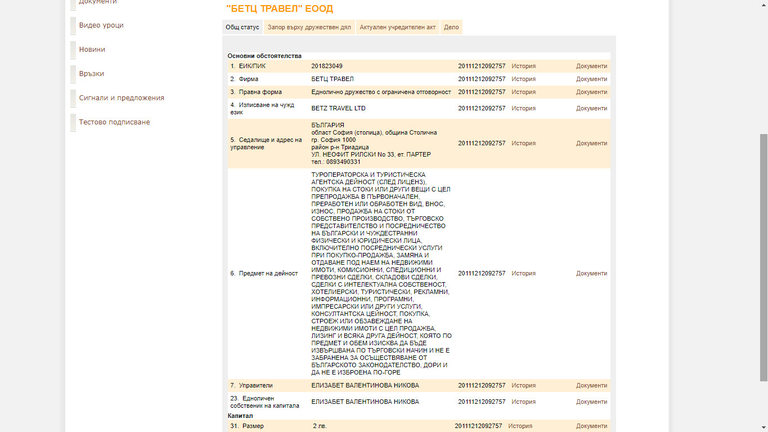
Task: Open Документи for Изписване на чужд език
Action: 591,108
